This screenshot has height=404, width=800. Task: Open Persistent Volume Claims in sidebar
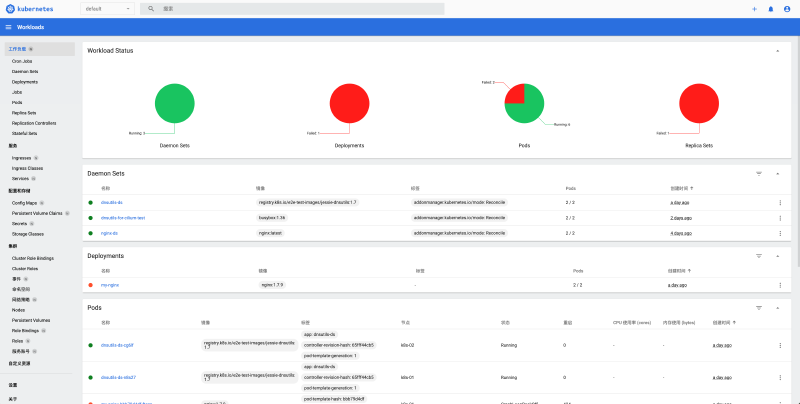pyautogui.click(x=37, y=212)
